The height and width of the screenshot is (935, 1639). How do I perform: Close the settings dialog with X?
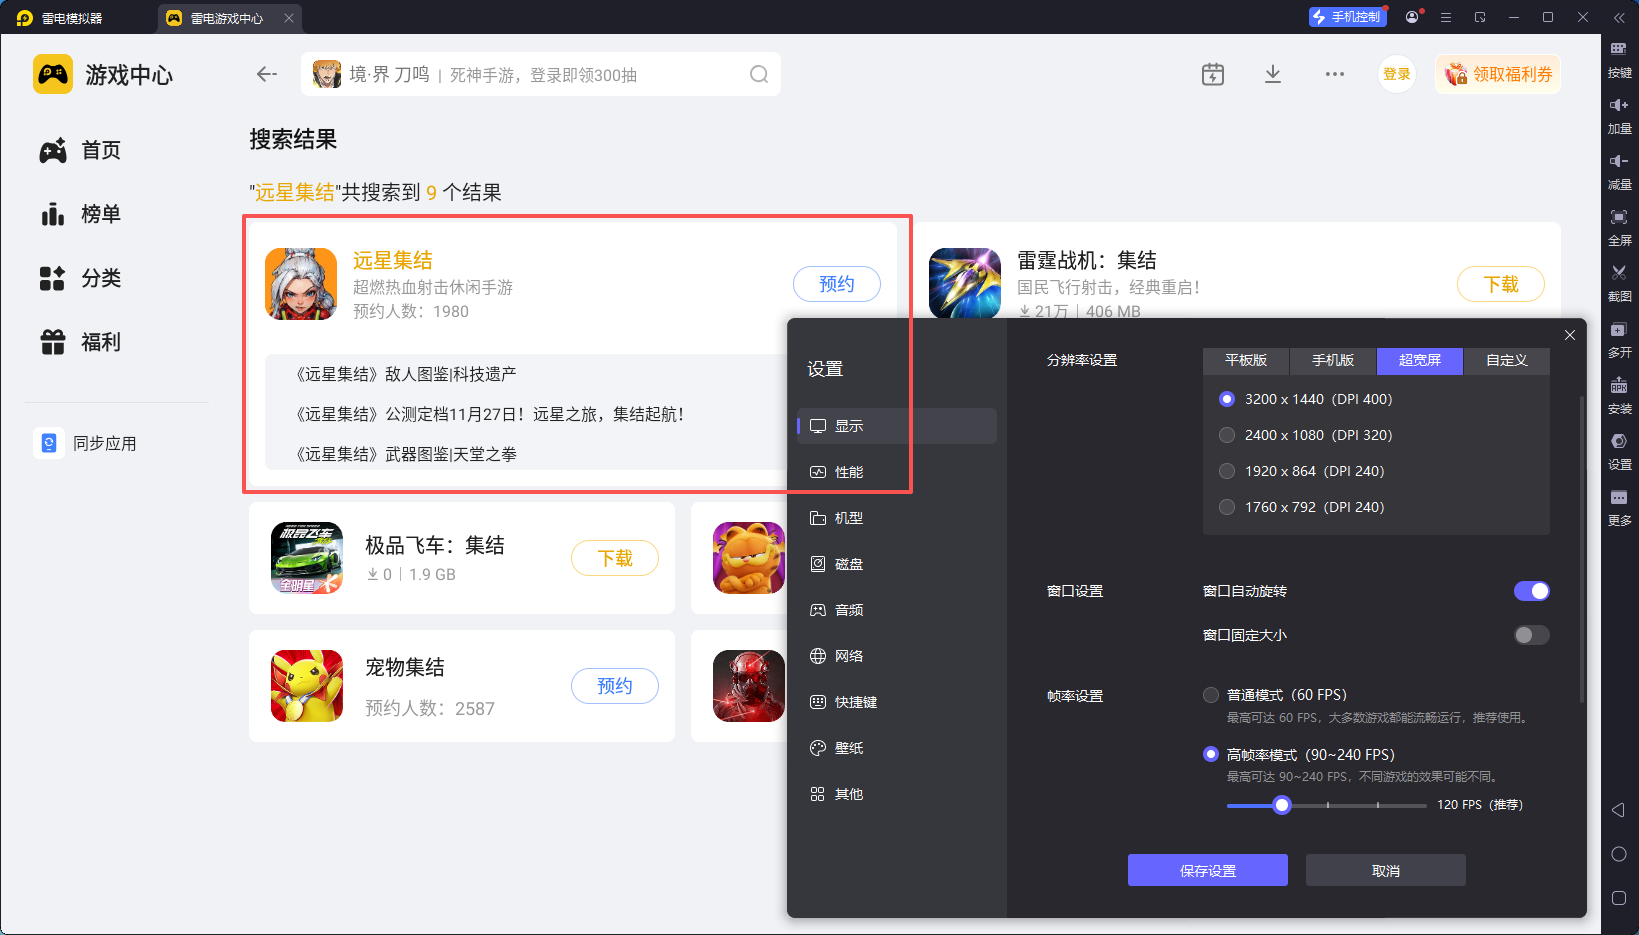pos(1570,335)
